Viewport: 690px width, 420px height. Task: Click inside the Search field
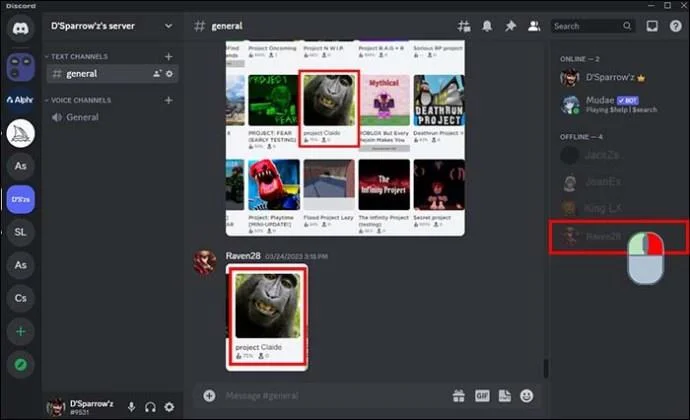pos(592,26)
